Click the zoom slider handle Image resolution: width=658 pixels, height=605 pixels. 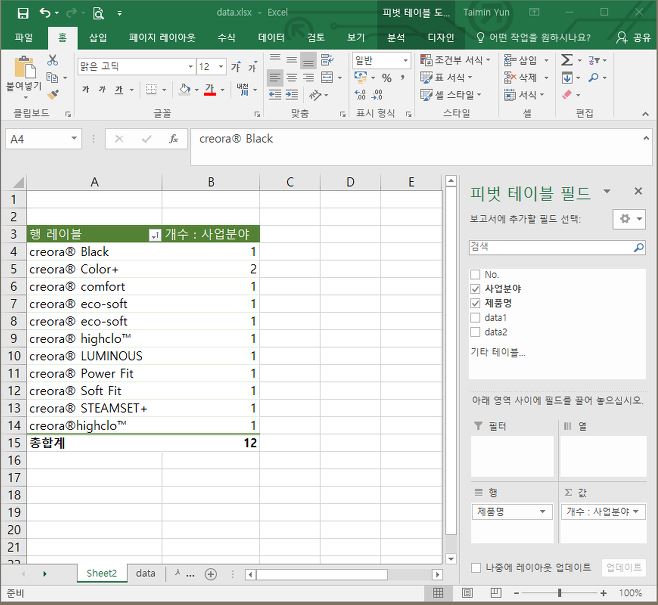(x=559, y=593)
